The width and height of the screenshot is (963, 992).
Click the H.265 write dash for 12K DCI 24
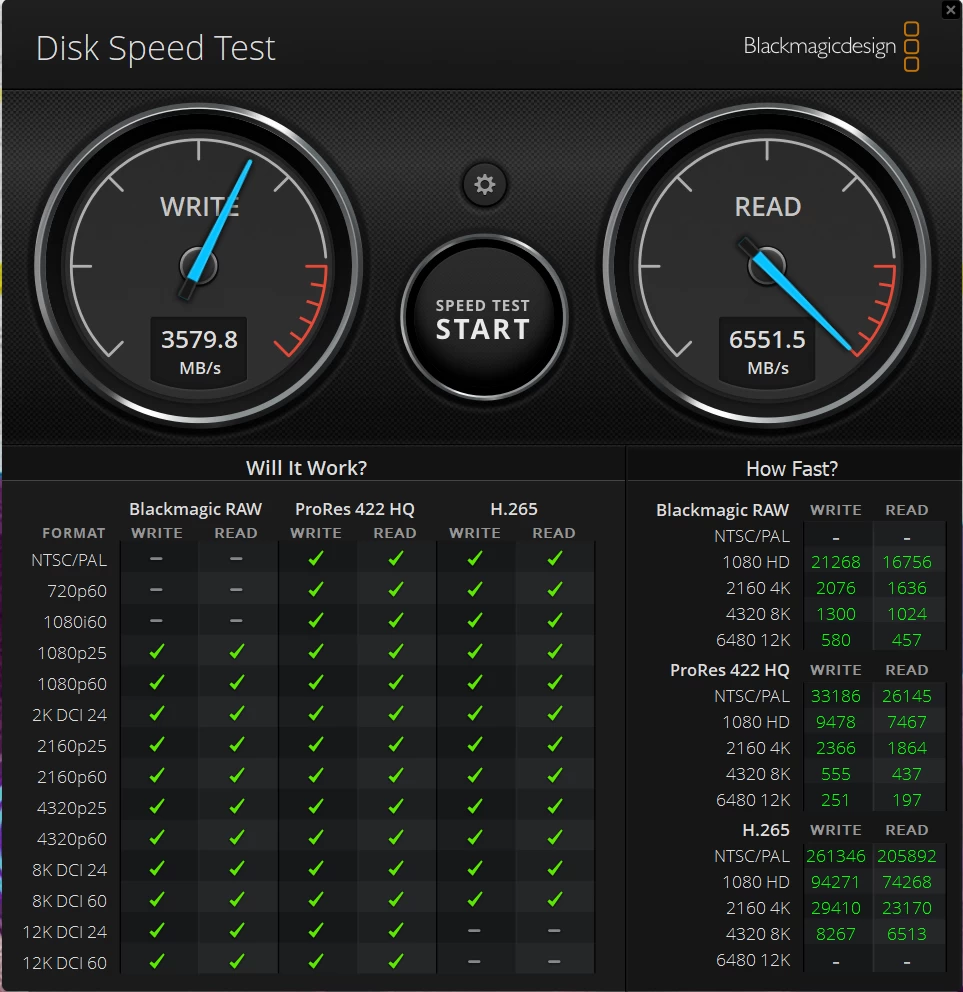click(475, 931)
